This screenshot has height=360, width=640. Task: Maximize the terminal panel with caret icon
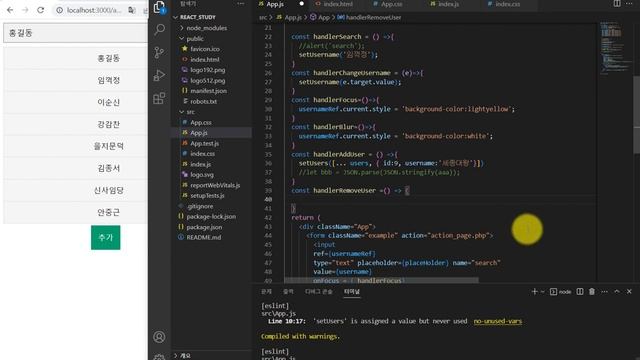pos(617,291)
